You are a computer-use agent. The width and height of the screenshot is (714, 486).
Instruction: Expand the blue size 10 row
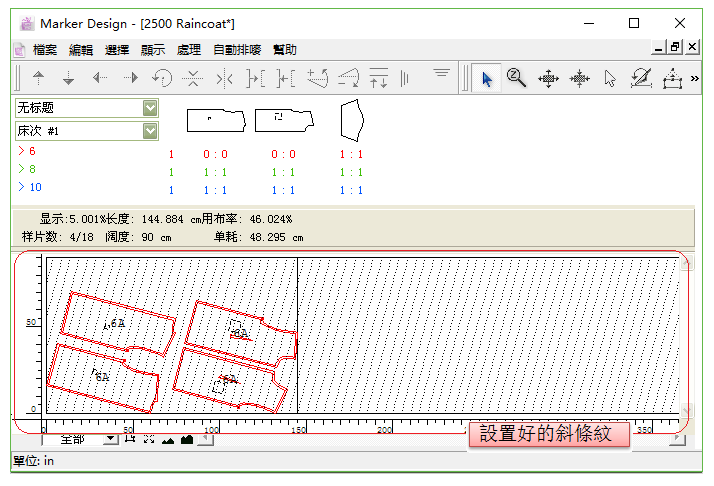pos(22,187)
